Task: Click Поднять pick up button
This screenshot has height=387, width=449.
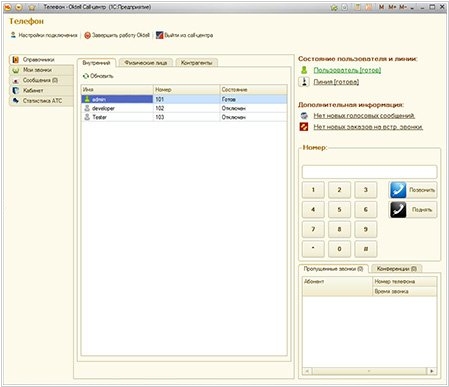Action: [413, 209]
